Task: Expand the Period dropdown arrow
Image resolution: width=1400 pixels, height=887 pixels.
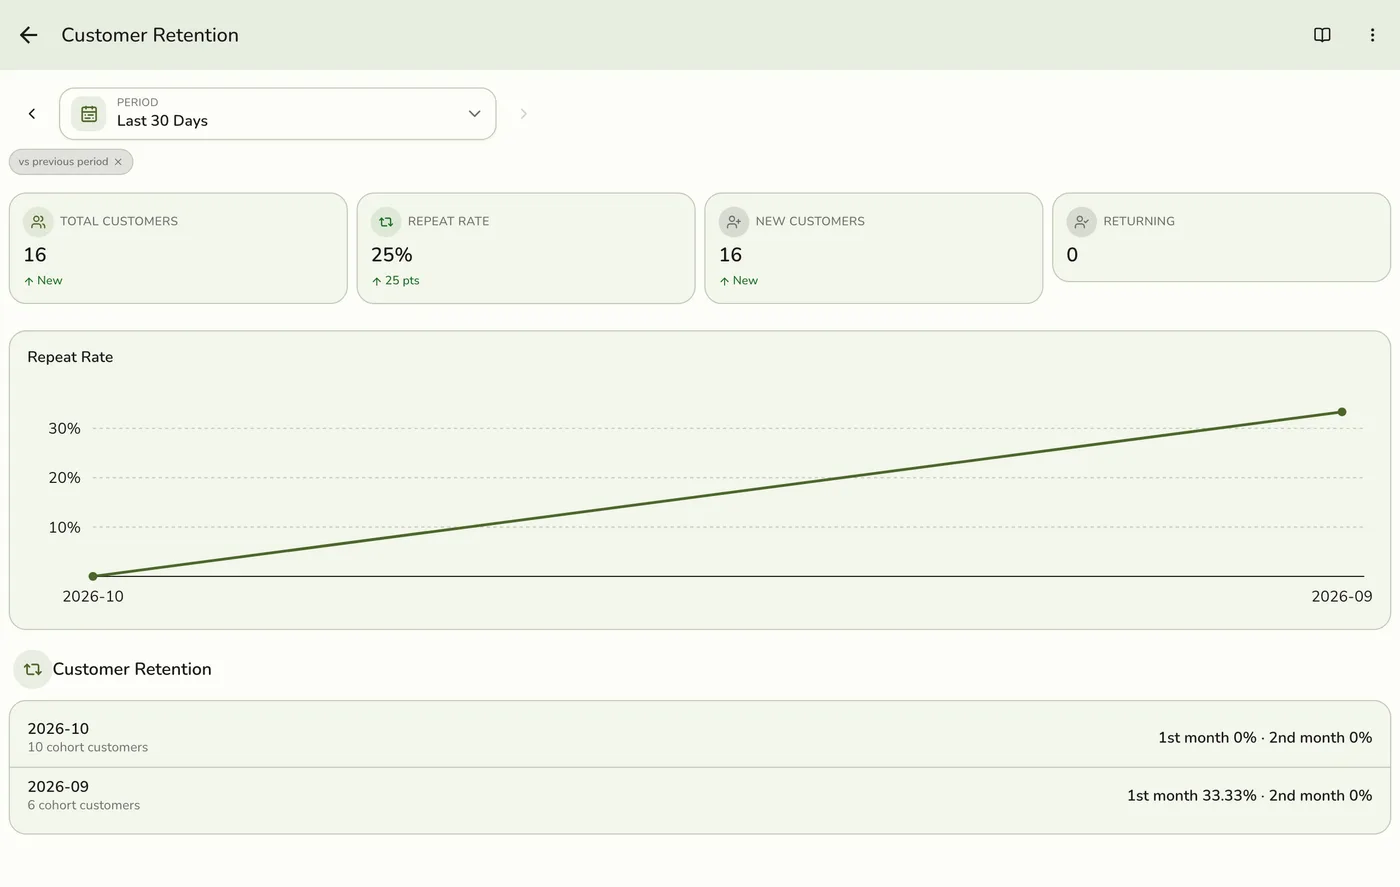Action: (474, 114)
